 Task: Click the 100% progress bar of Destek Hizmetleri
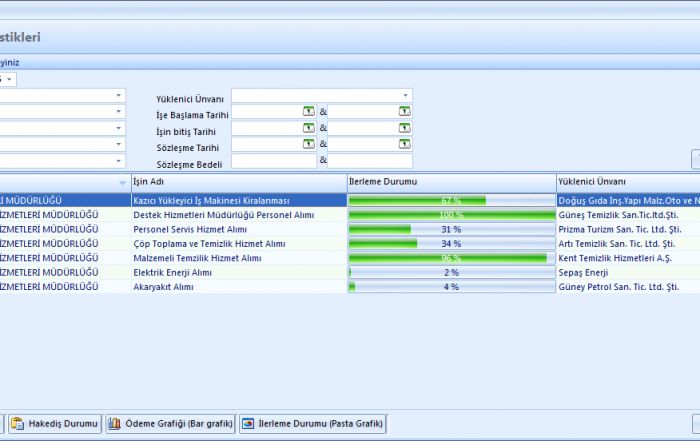click(x=451, y=215)
